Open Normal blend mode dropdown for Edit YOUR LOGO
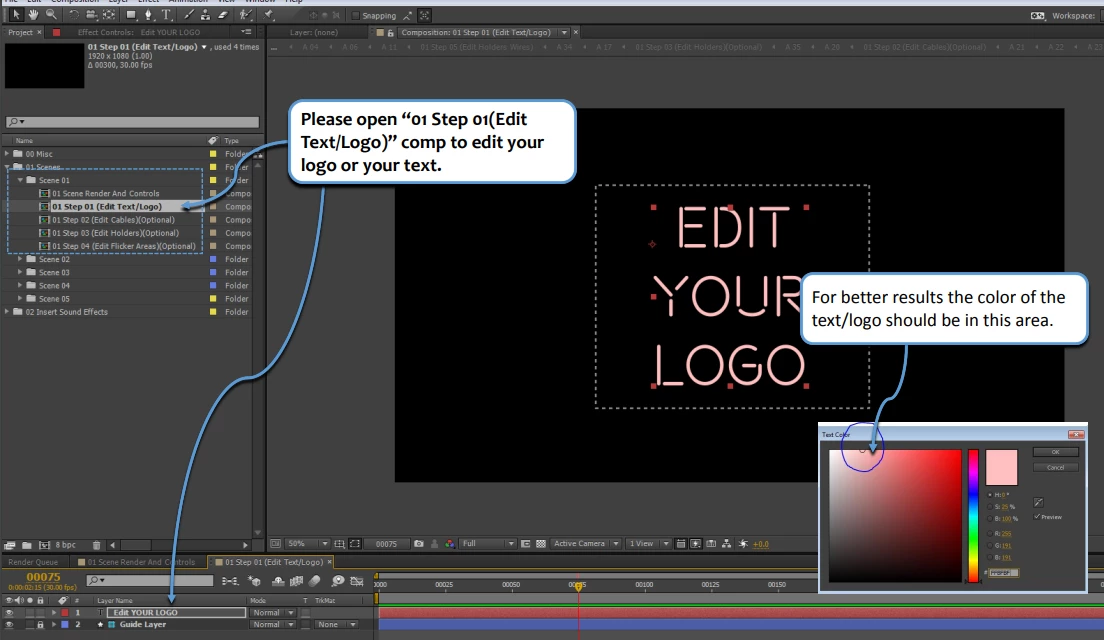 click(x=273, y=613)
